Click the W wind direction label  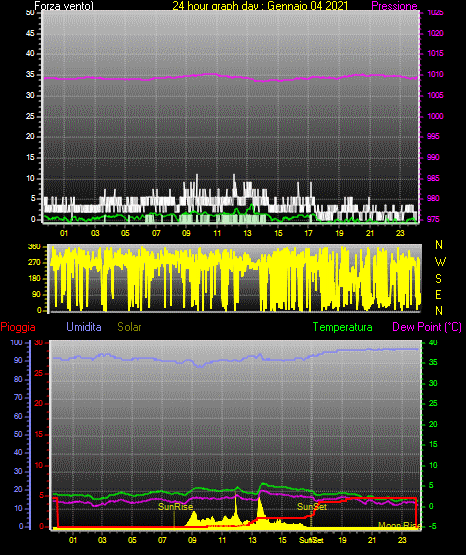click(x=440, y=262)
